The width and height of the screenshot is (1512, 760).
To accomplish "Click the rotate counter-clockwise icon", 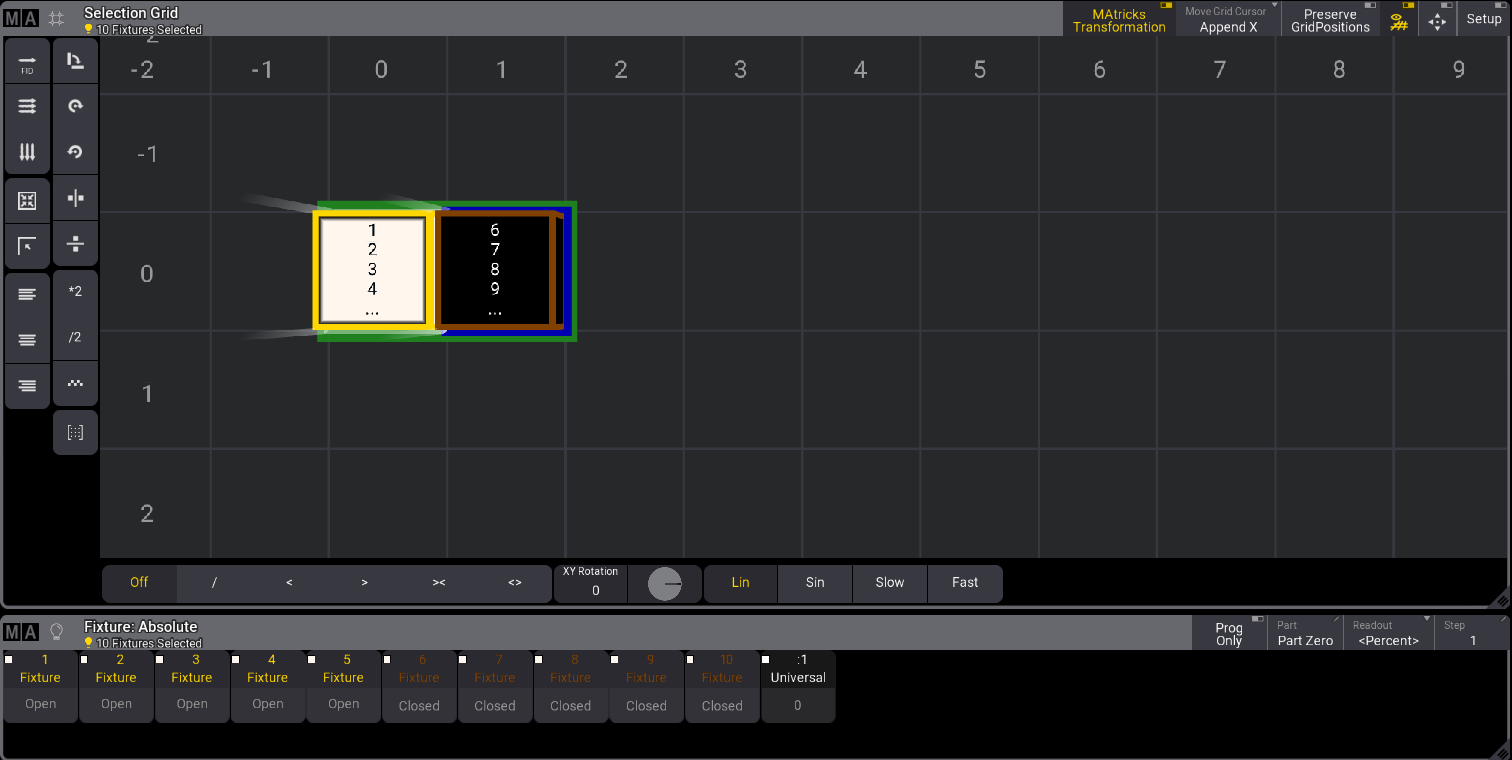I will pyautogui.click(x=75, y=152).
